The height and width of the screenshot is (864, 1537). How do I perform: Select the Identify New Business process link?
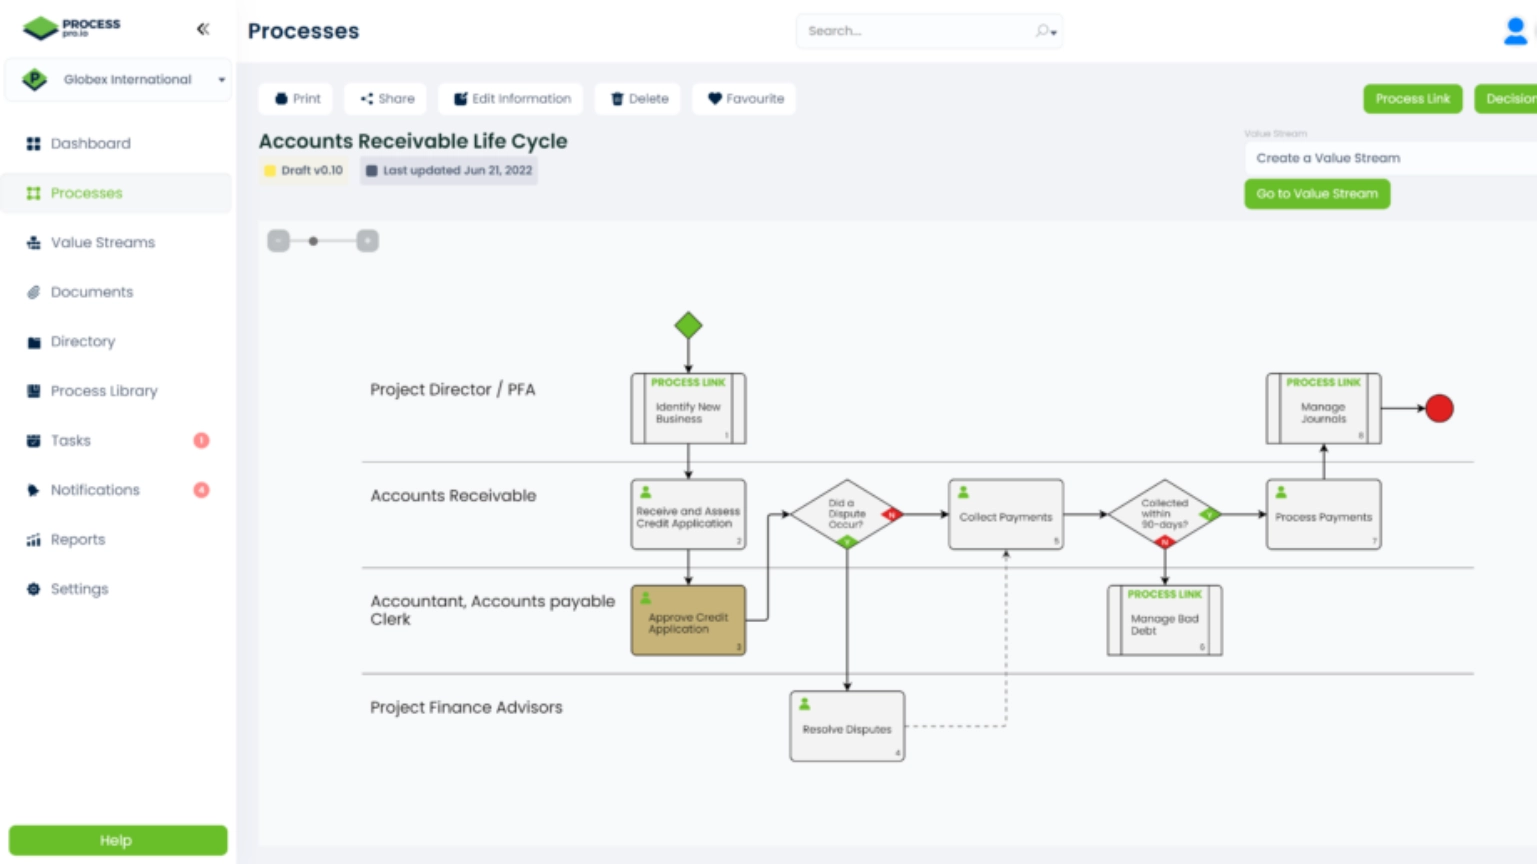tap(688, 409)
